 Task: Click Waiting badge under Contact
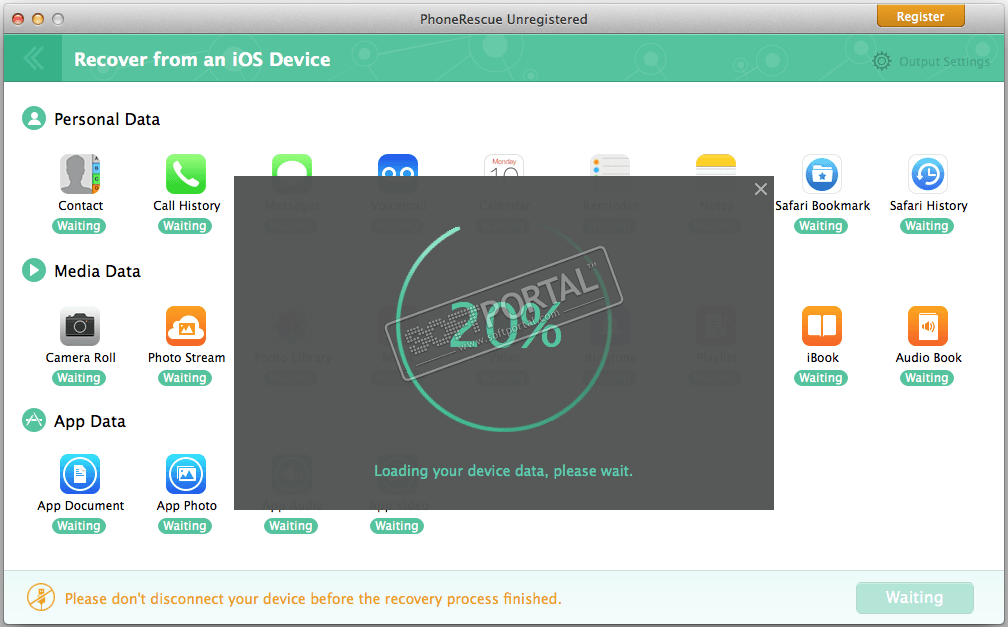(x=79, y=226)
